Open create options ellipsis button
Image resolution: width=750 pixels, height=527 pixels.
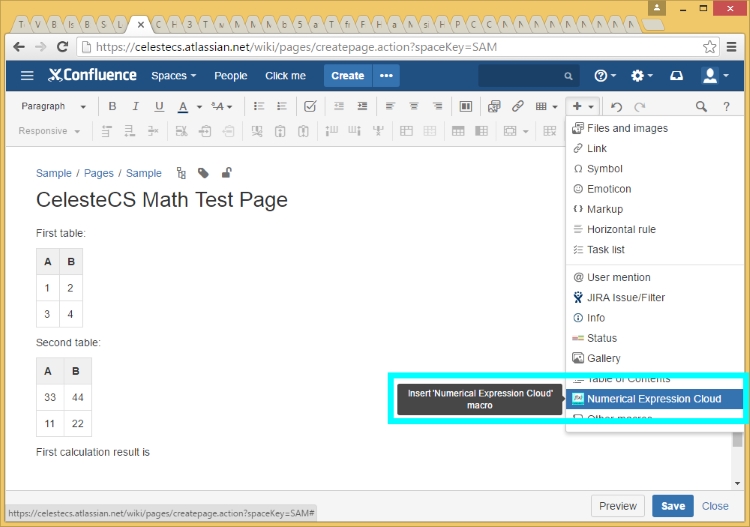[x=386, y=76]
